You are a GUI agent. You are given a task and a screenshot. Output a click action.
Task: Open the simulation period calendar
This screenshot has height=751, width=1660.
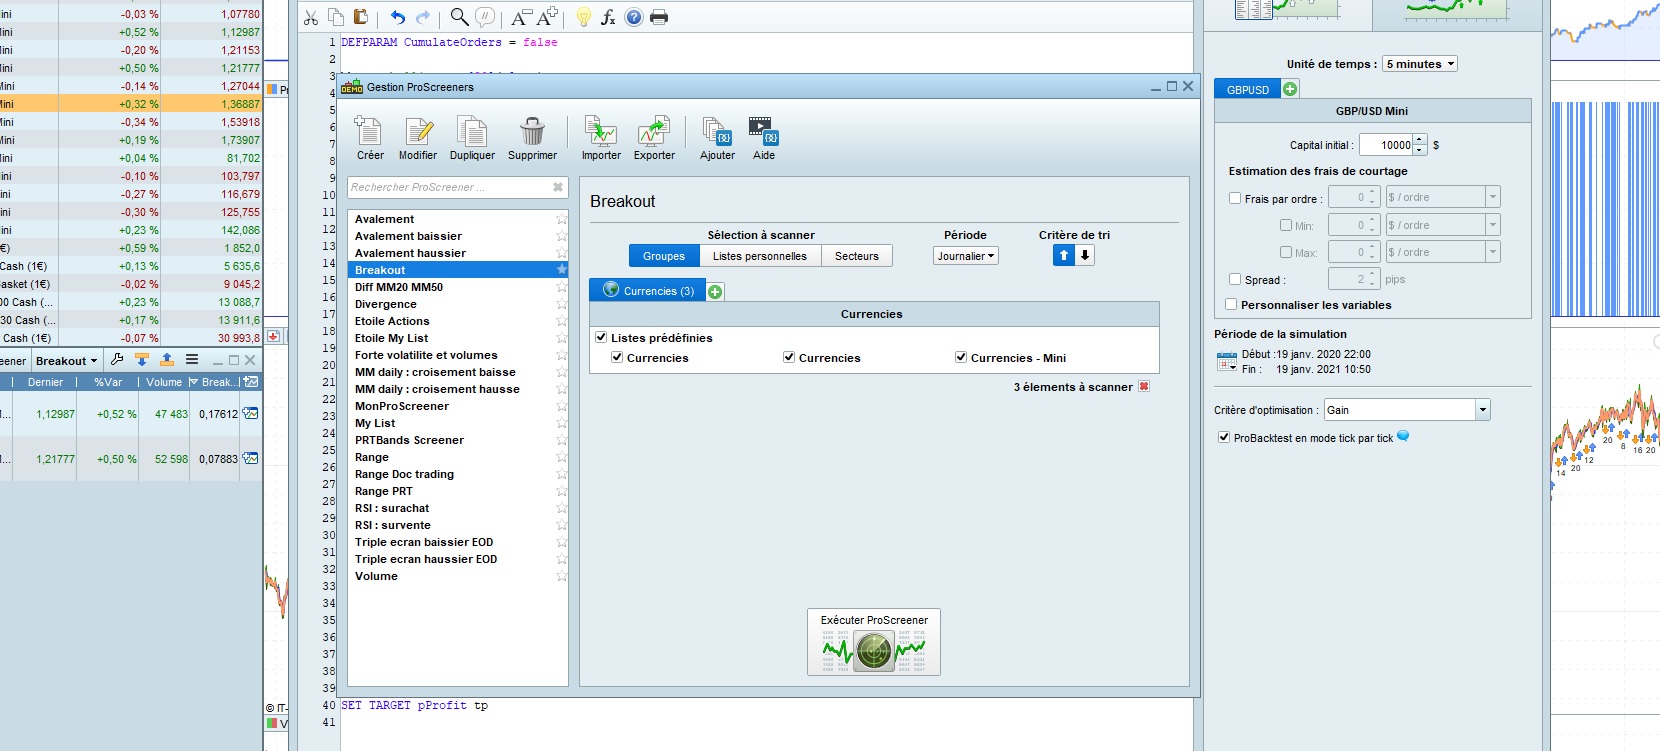point(1227,362)
